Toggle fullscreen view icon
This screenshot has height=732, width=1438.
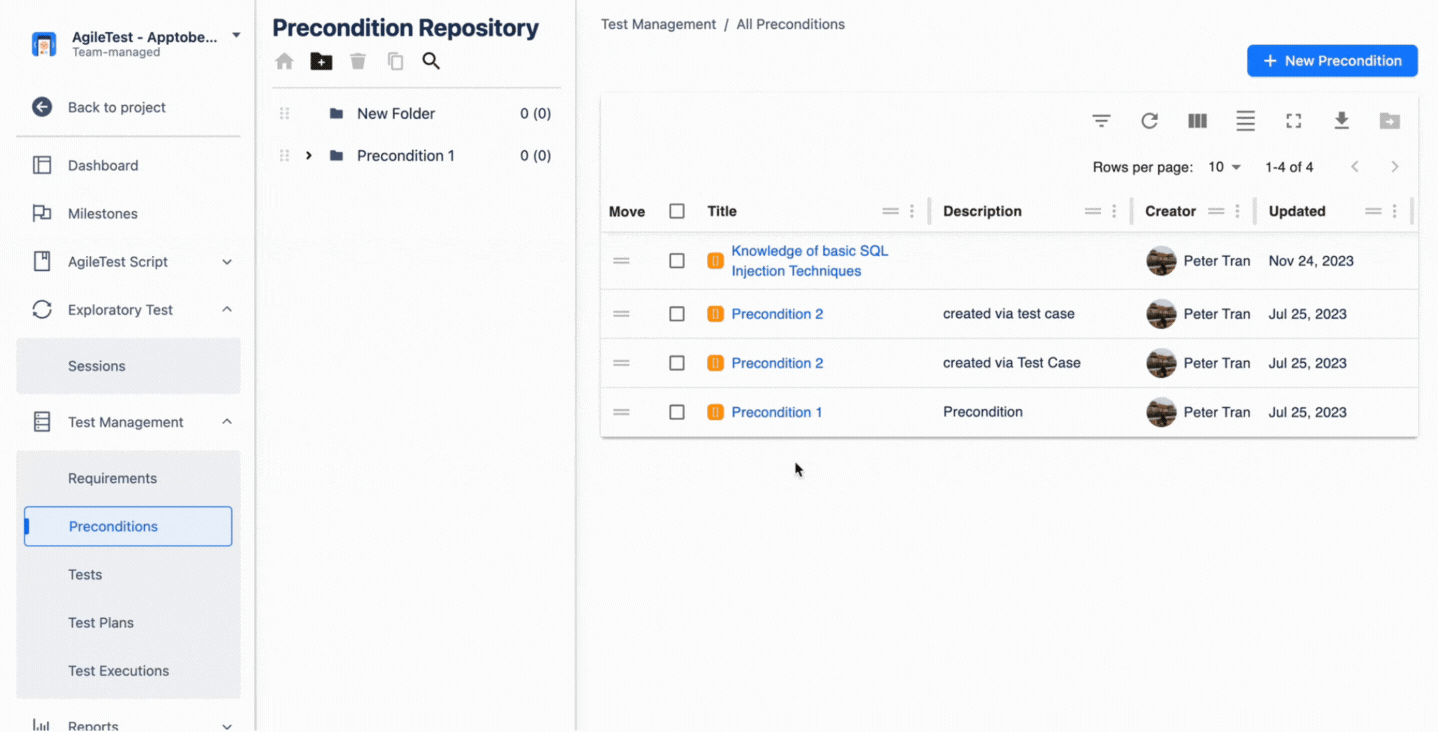pos(1293,121)
